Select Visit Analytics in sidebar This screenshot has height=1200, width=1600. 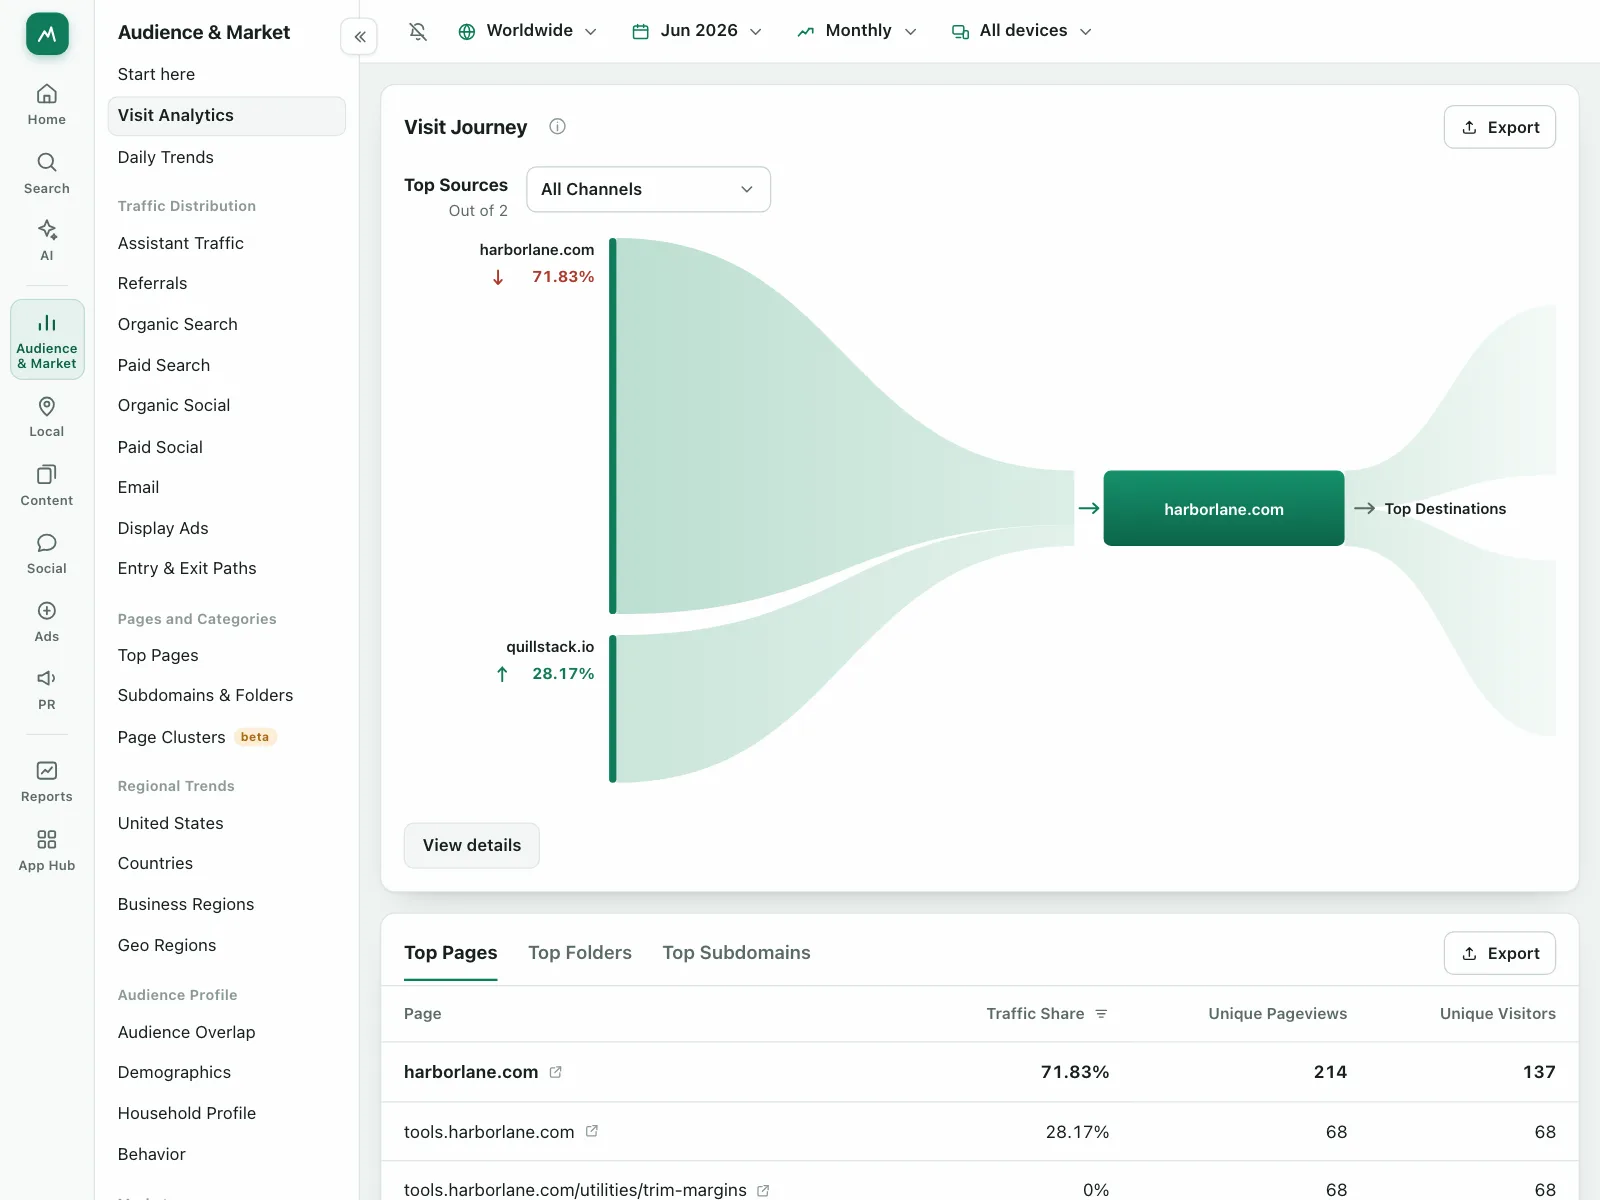(x=226, y=116)
